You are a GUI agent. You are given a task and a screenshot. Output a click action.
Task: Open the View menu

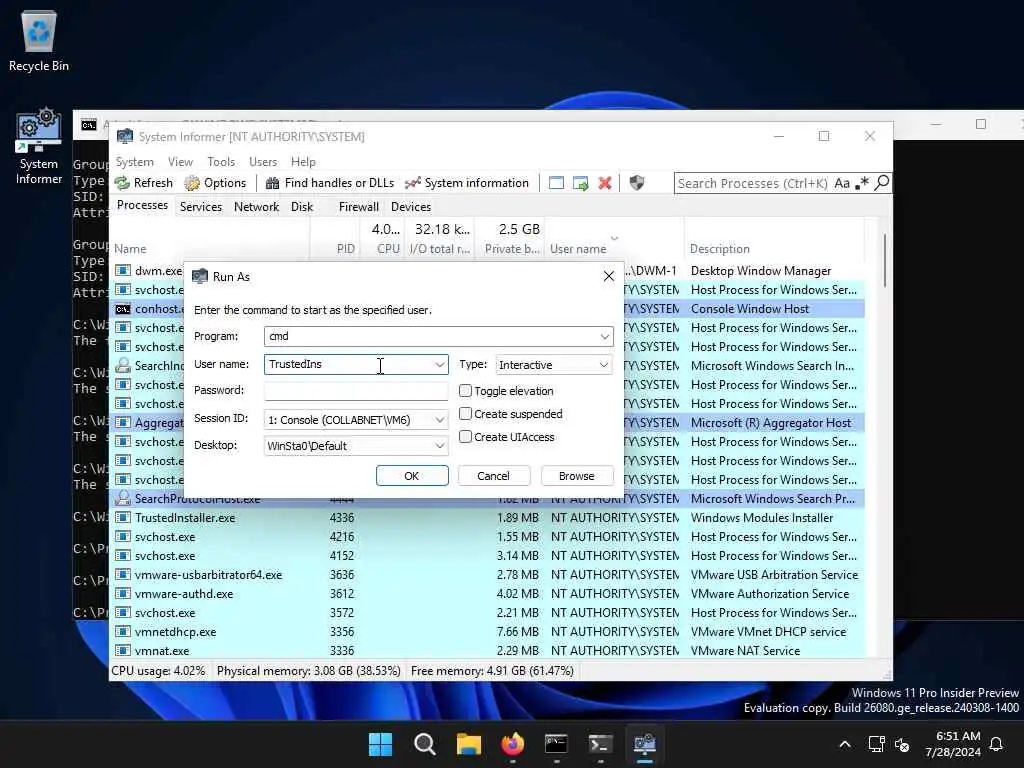[x=180, y=161]
